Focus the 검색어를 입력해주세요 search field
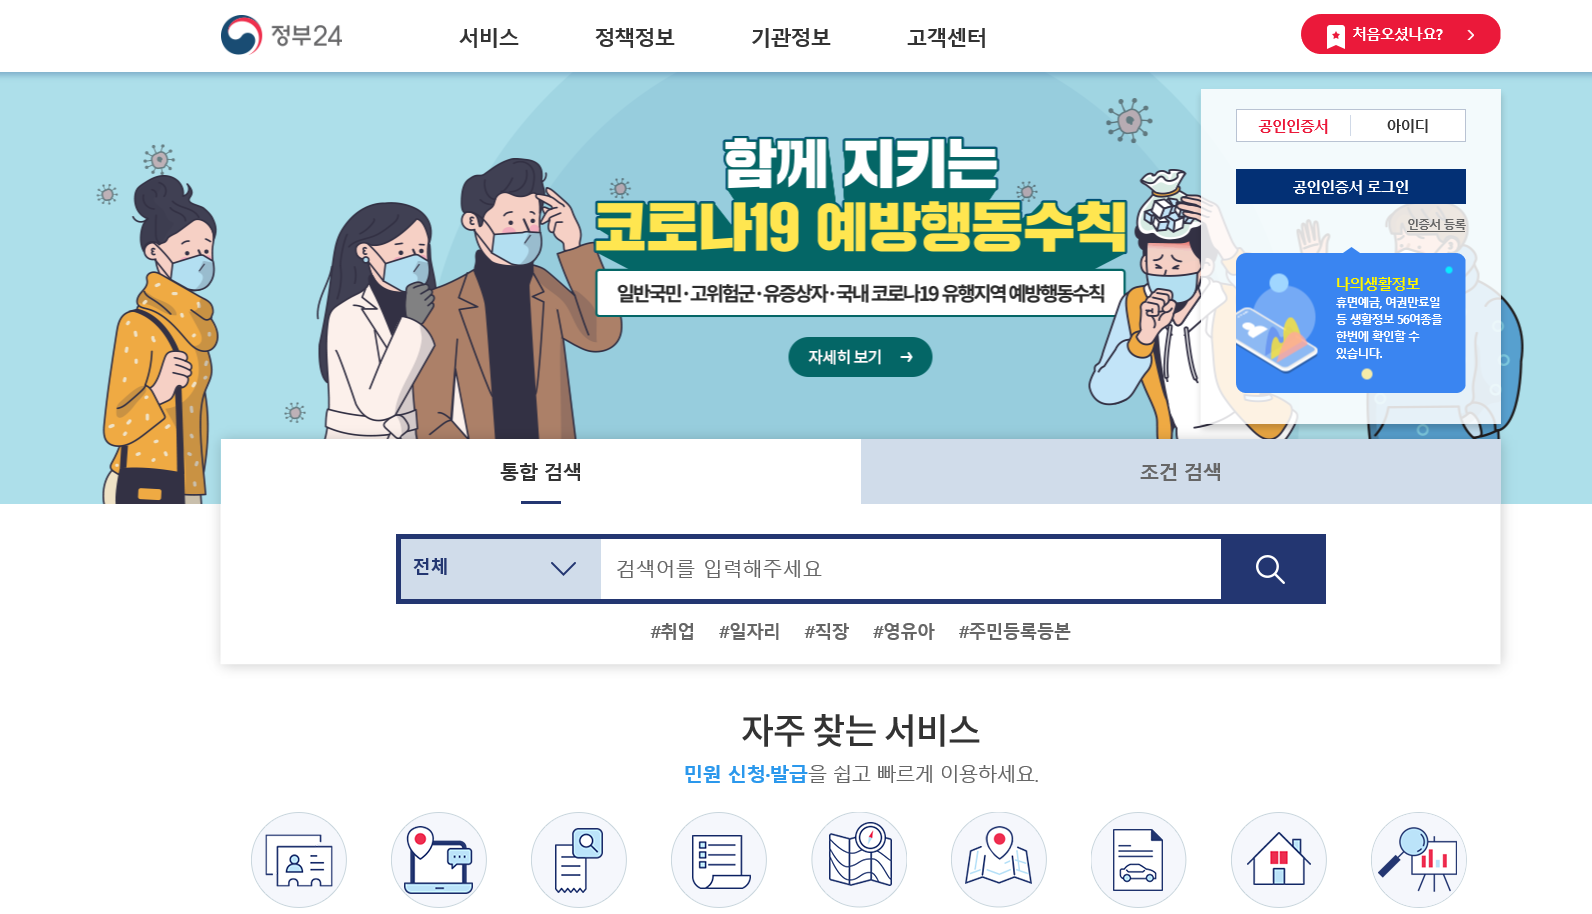 911,569
